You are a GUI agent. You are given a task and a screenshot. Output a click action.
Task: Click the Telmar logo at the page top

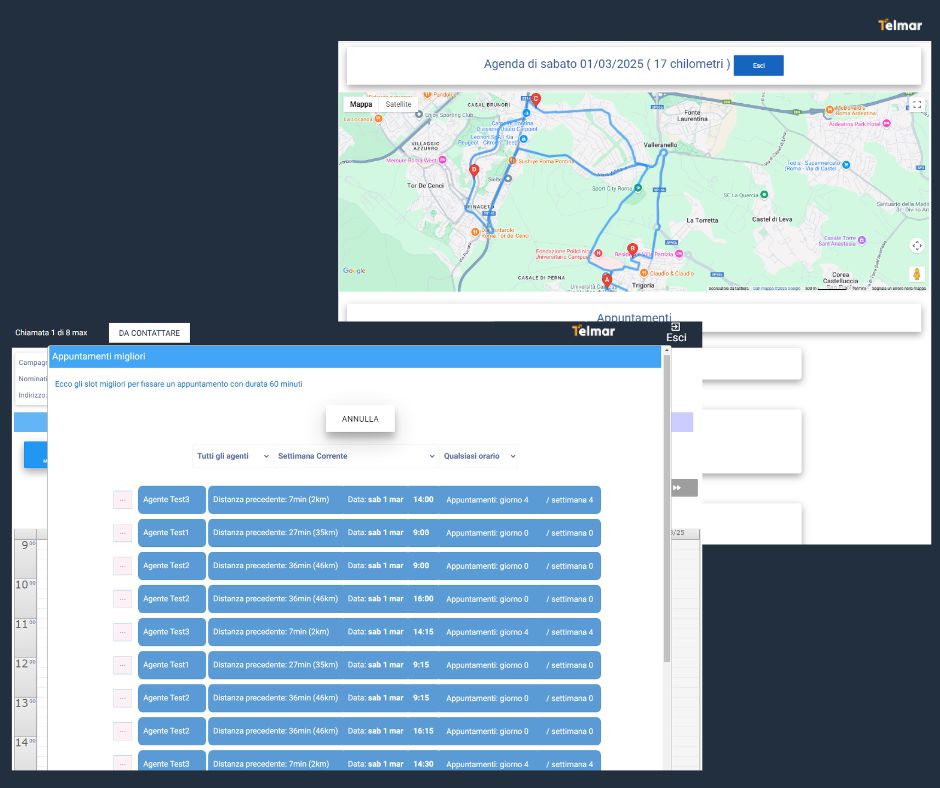900,25
